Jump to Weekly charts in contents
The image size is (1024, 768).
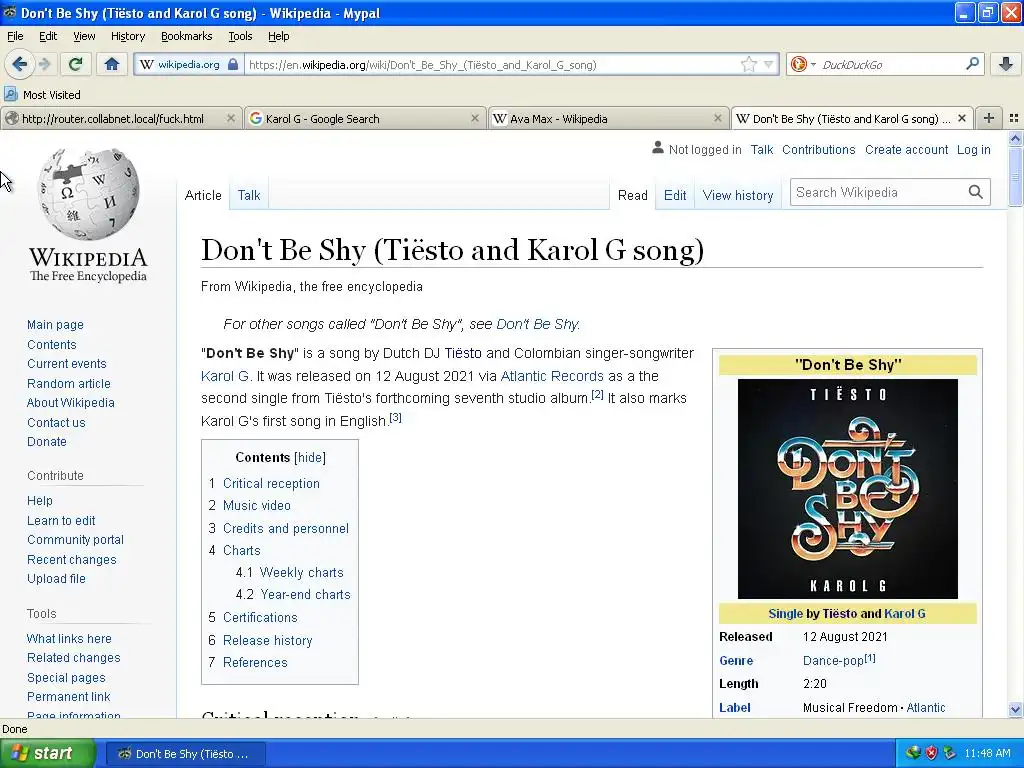(x=302, y=573)
